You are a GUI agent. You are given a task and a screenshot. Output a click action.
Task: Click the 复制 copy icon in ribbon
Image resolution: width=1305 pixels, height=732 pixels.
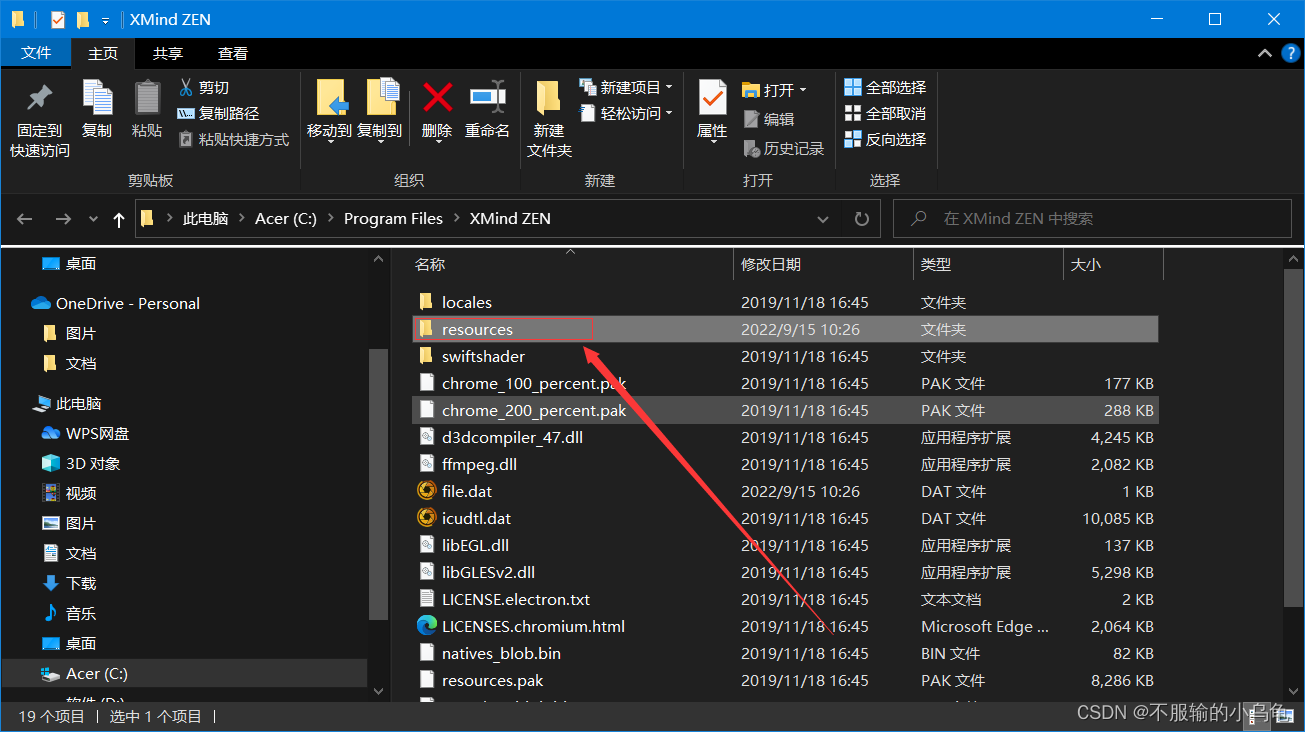click(x=97, y=98)
